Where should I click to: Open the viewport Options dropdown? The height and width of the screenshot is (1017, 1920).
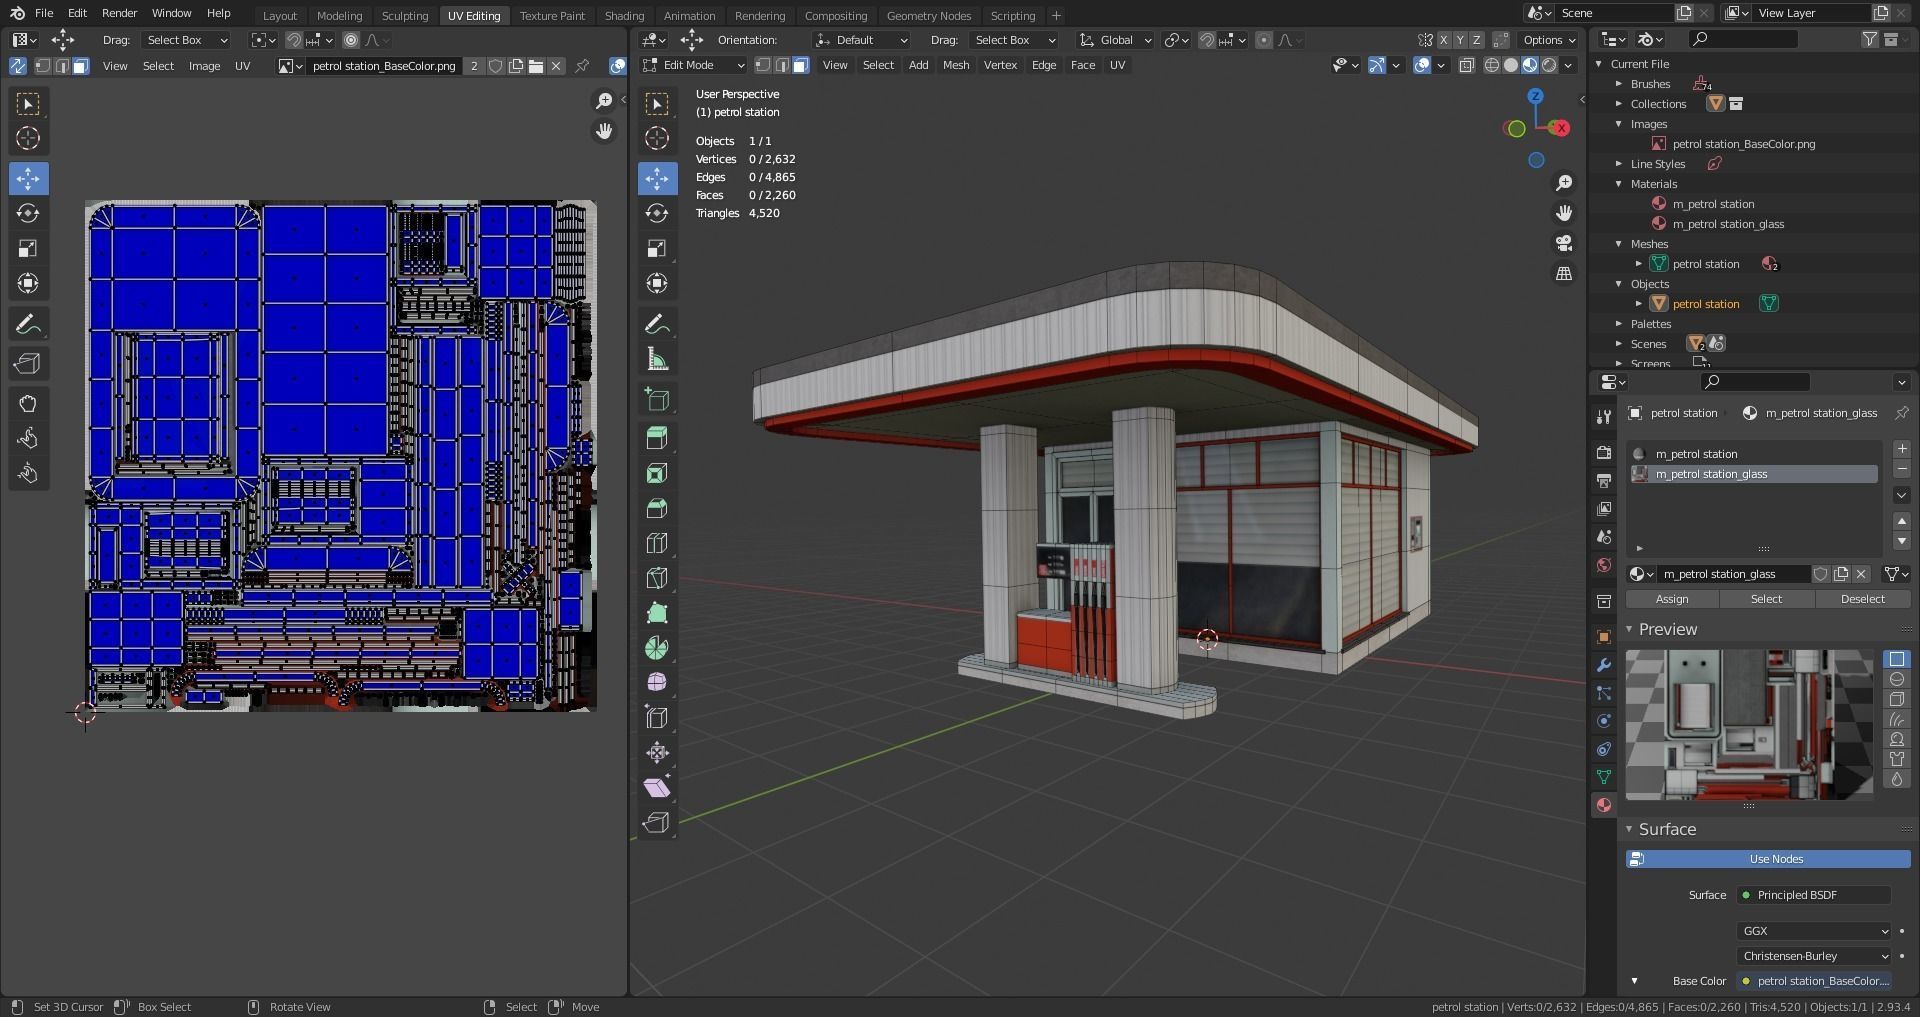pos(1548,40)
